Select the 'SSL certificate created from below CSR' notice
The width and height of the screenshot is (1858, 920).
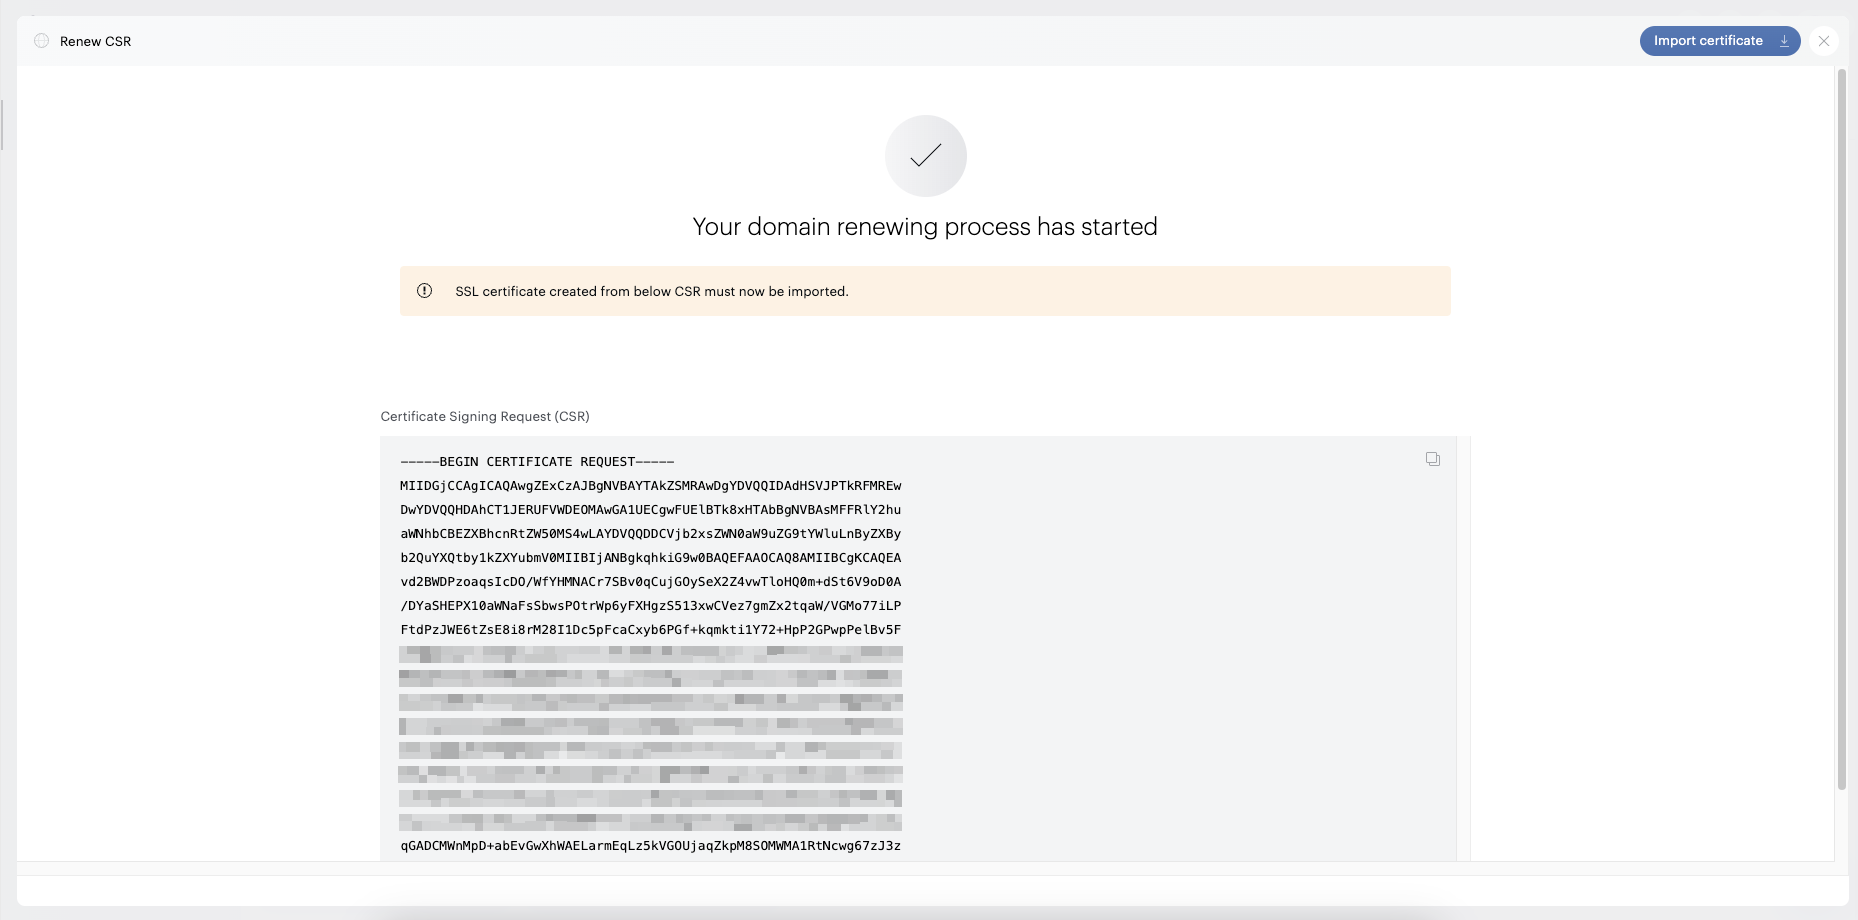tap(652, 291)
